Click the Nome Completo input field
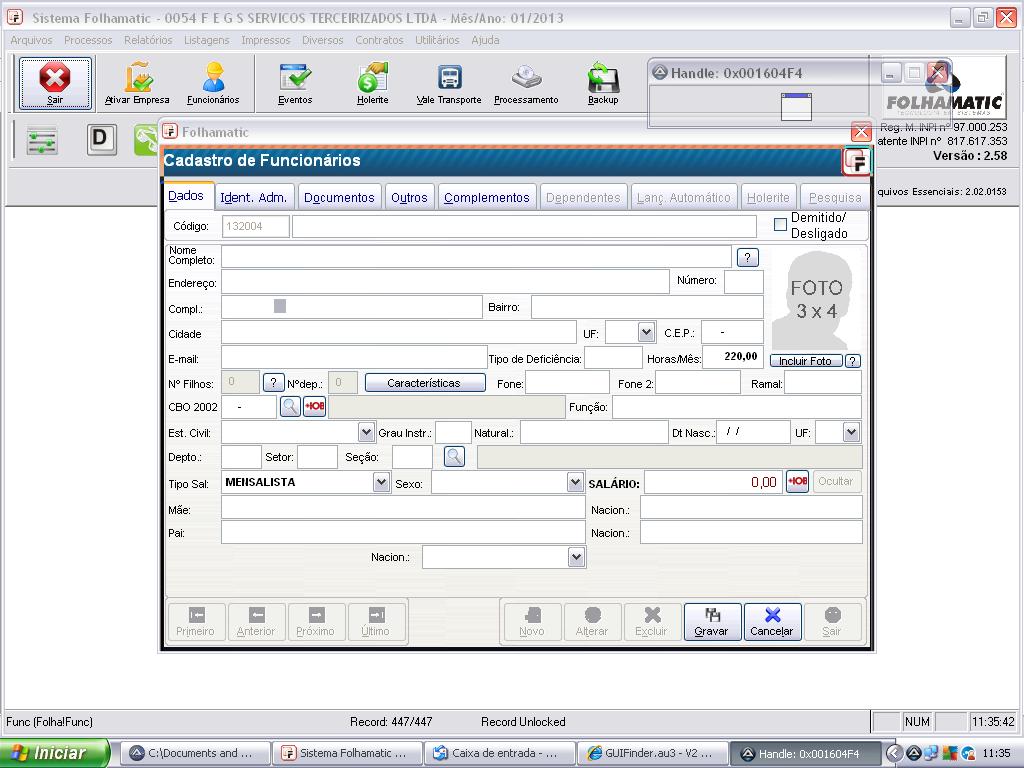 [x=476, y=257]
